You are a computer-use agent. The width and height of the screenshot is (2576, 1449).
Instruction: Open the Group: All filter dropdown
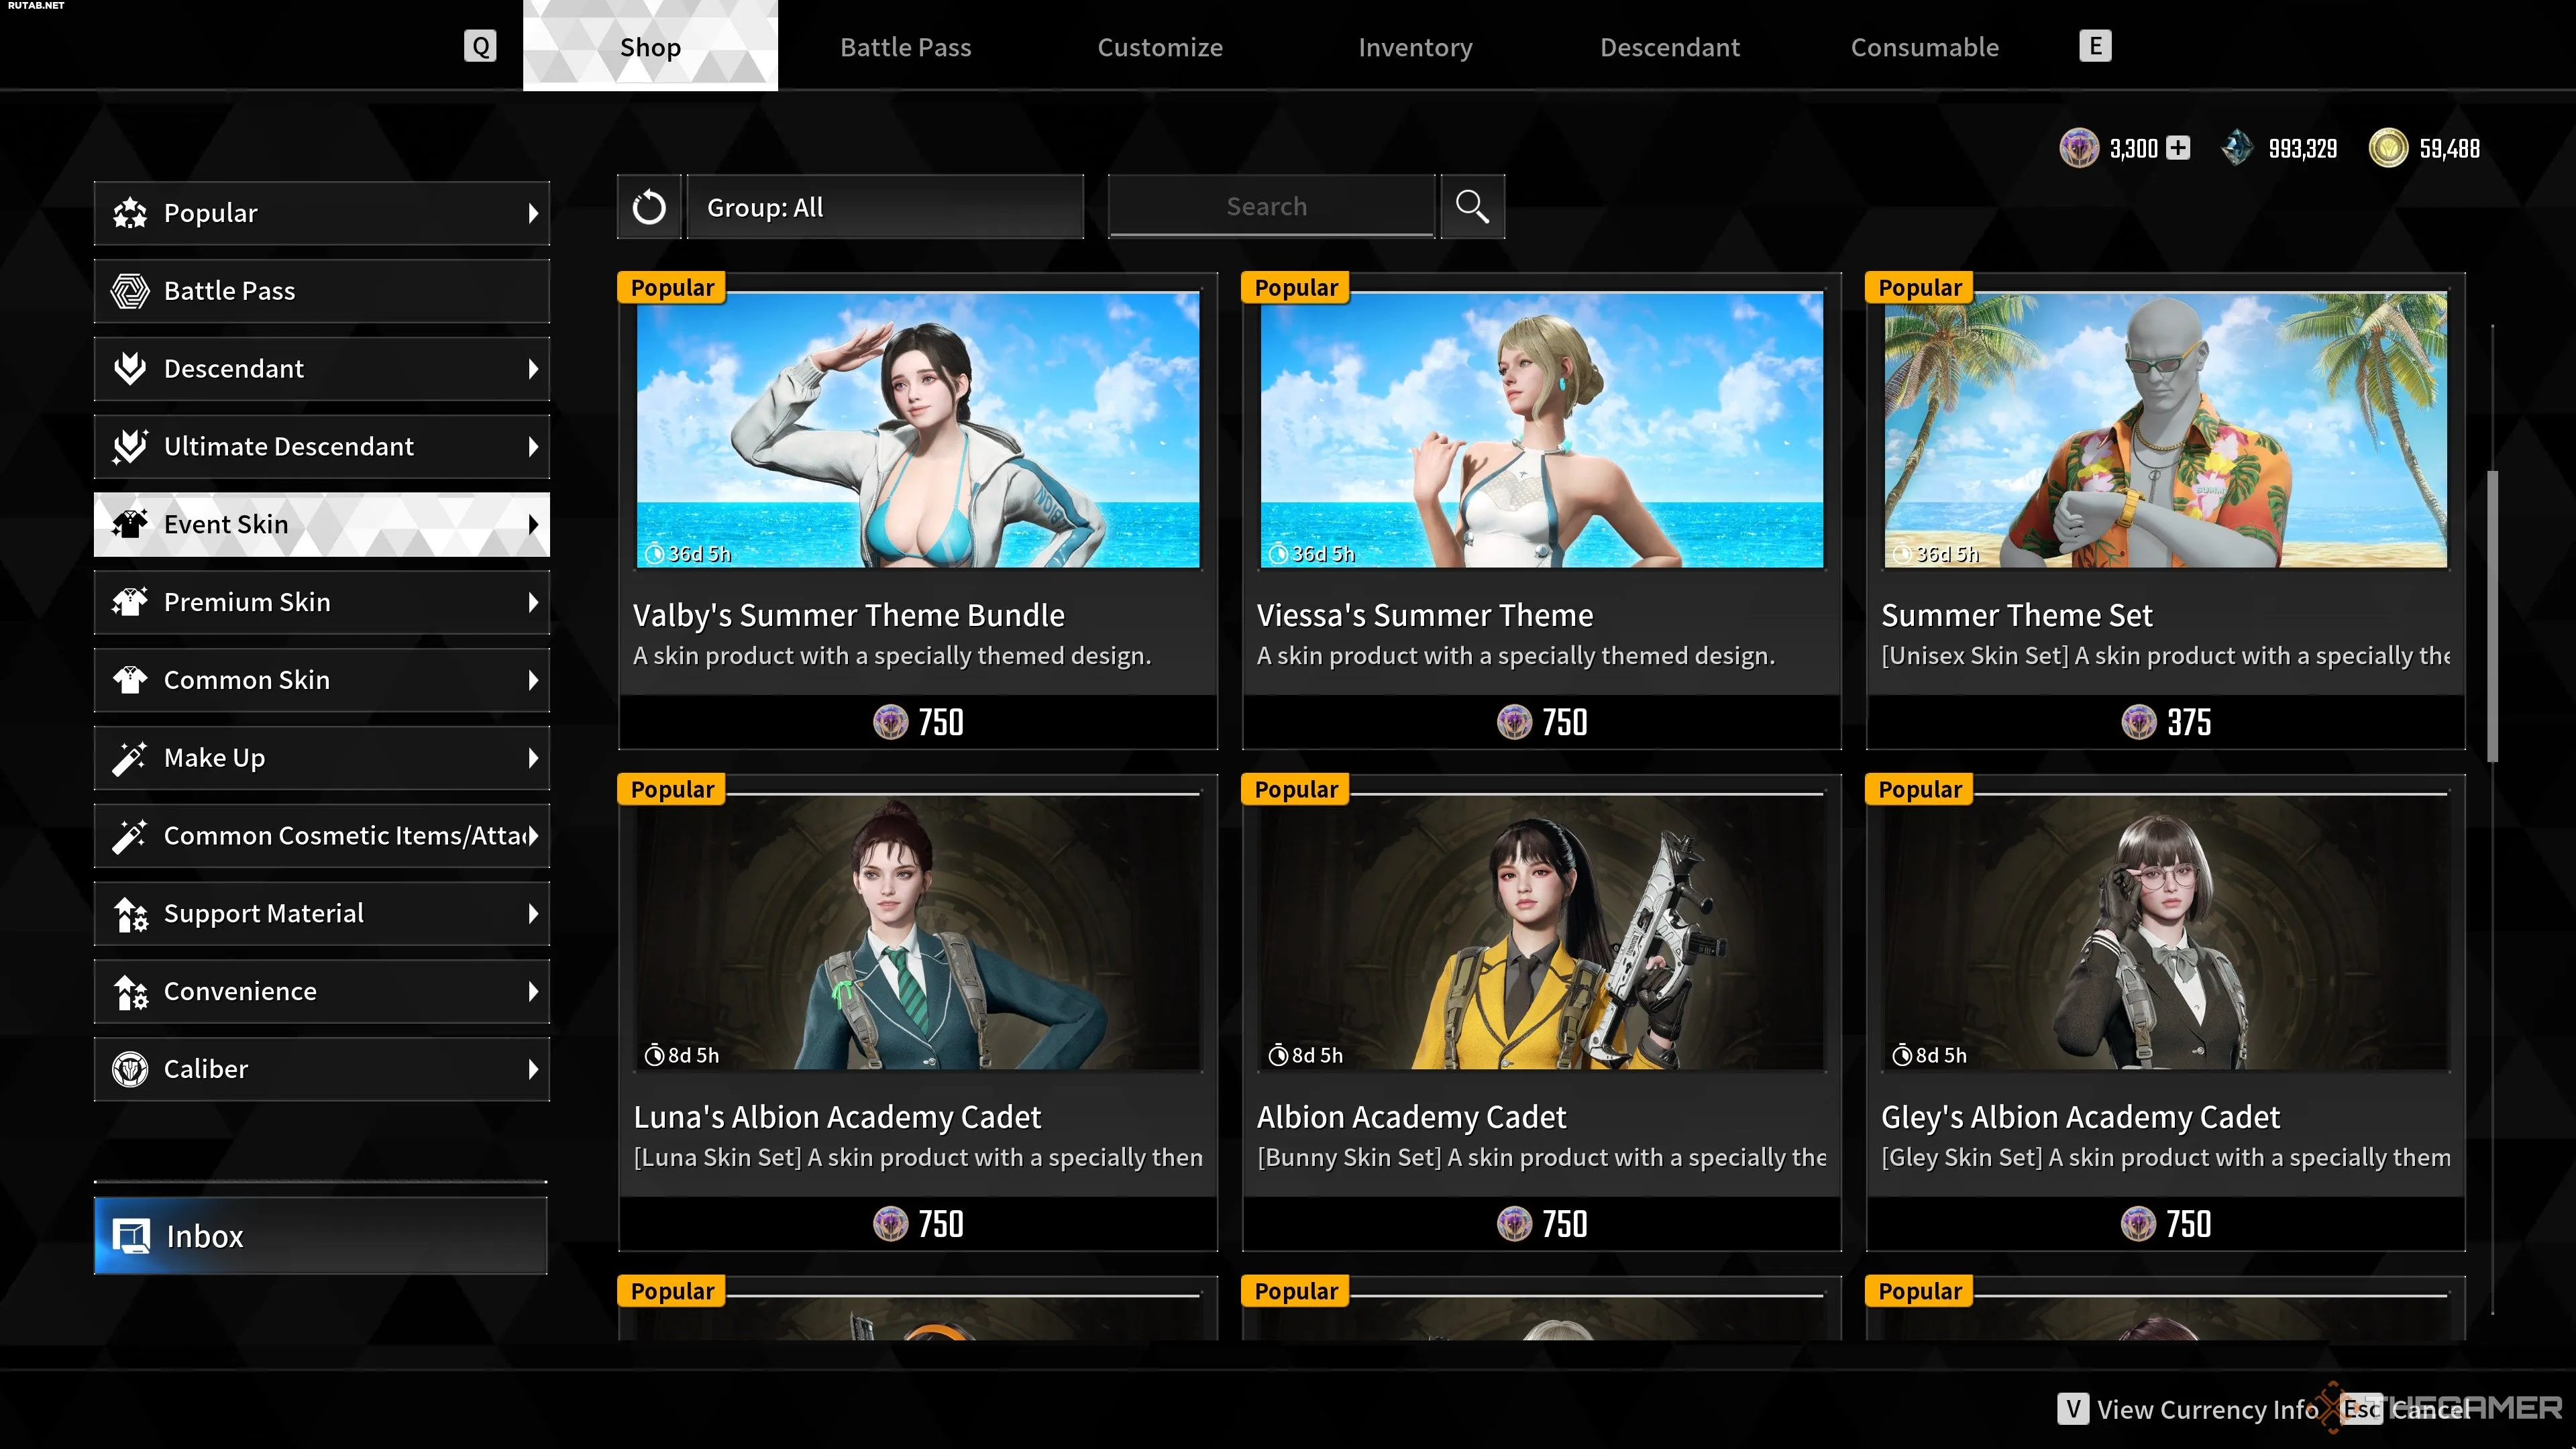coord(884,207)
